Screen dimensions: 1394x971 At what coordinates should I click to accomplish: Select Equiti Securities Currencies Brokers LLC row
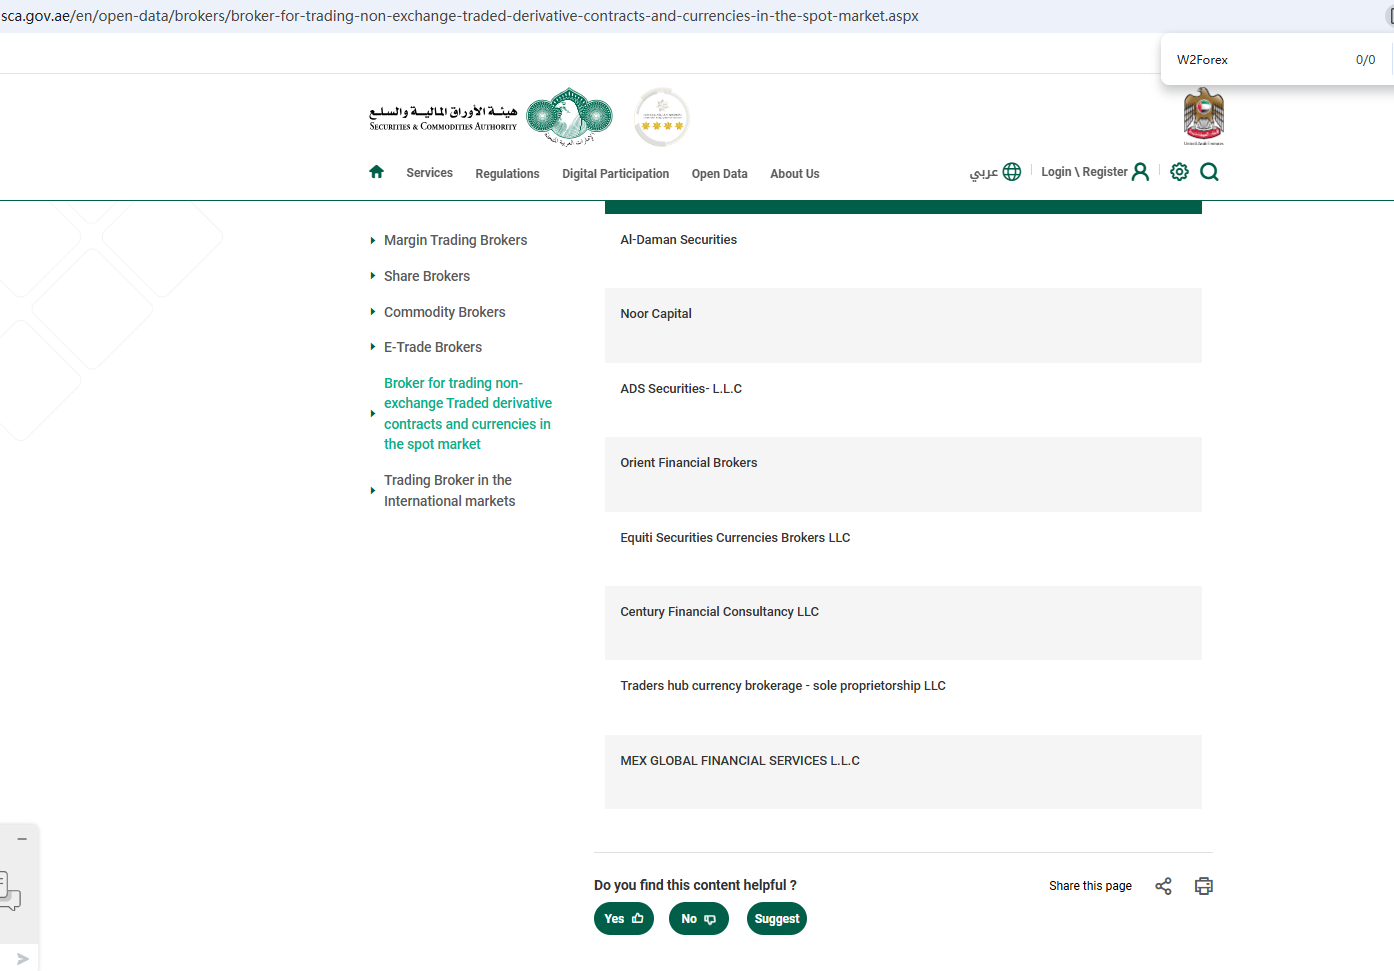tap(903, 549)
